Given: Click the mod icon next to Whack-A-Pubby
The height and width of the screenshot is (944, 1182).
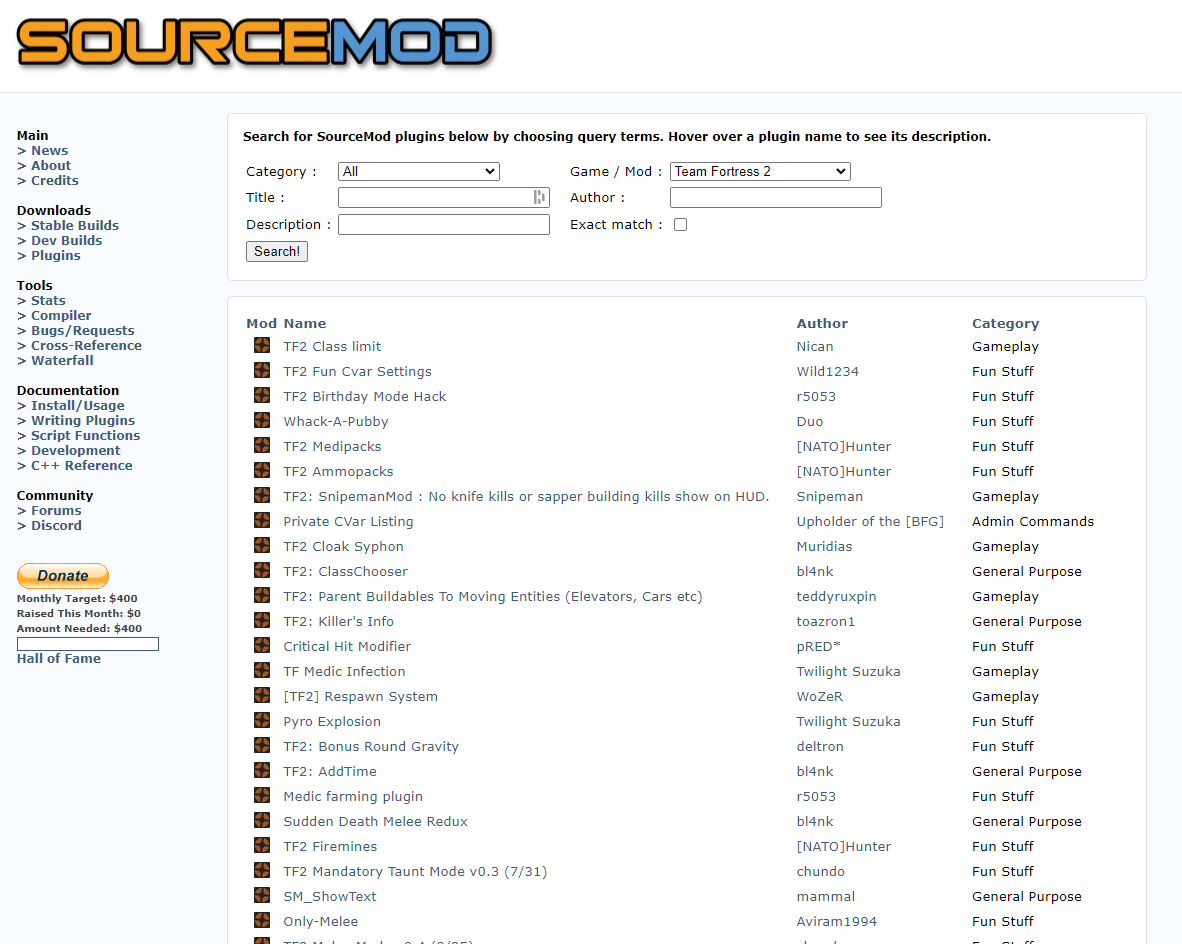Looking at the screenshot, I should 262,420.
